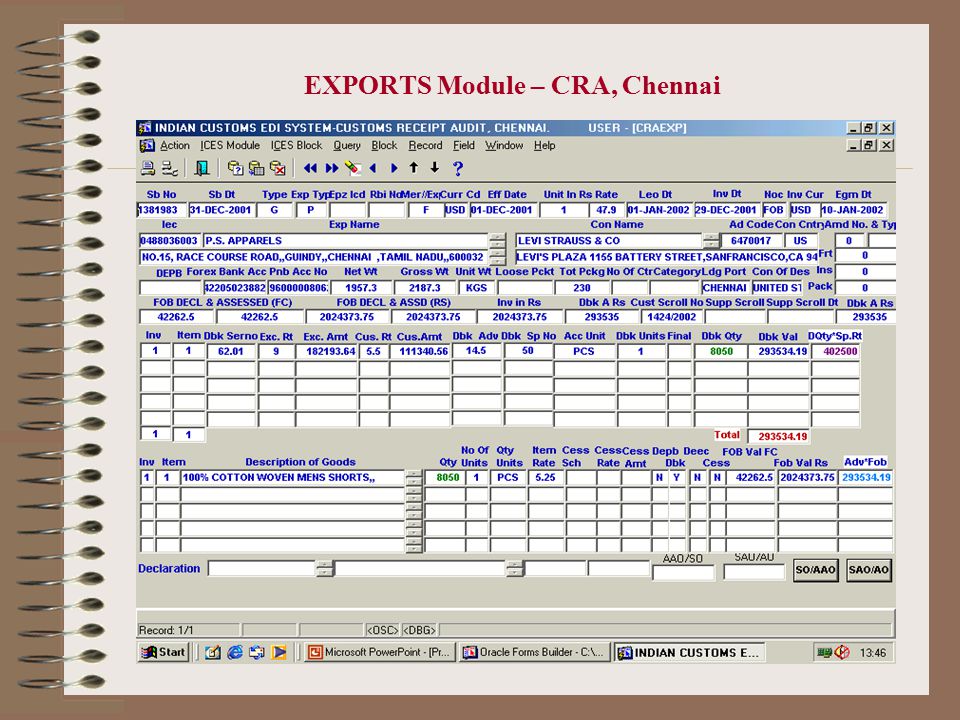This screenshot has height=720, width=960.
Task: Switch to Oracle Forms Builder in the taskbar
Action: [x=535, y=653]
